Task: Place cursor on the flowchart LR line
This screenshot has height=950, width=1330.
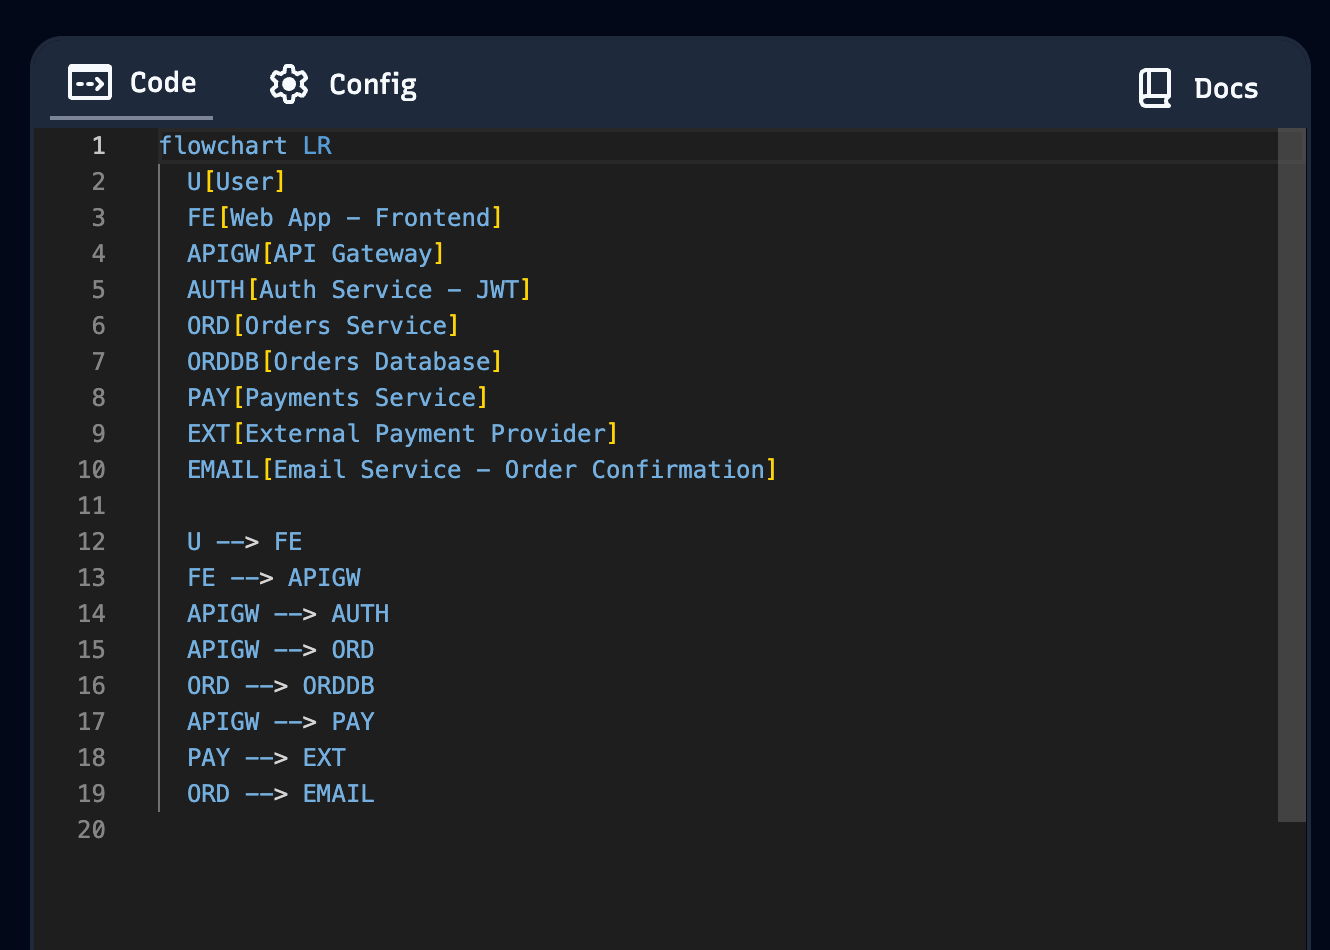Action: pos(245,145)
